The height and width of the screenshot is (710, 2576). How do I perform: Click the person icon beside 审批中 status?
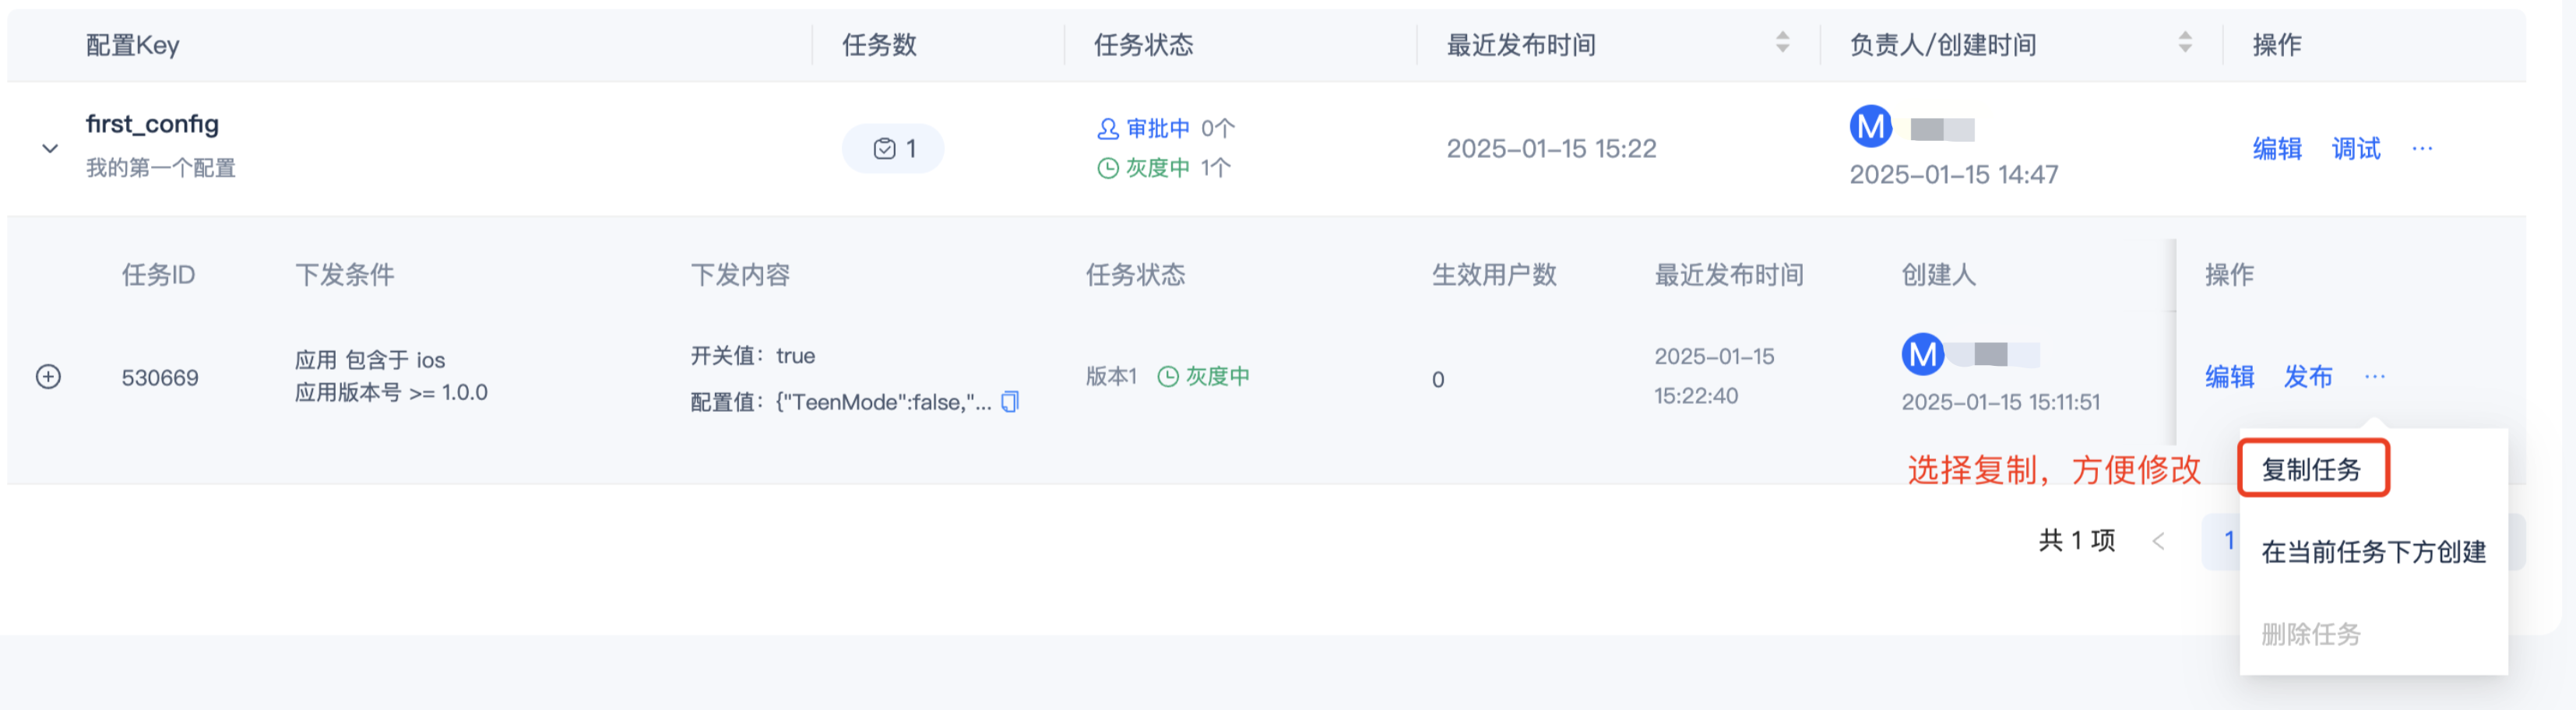[1104, 128]
